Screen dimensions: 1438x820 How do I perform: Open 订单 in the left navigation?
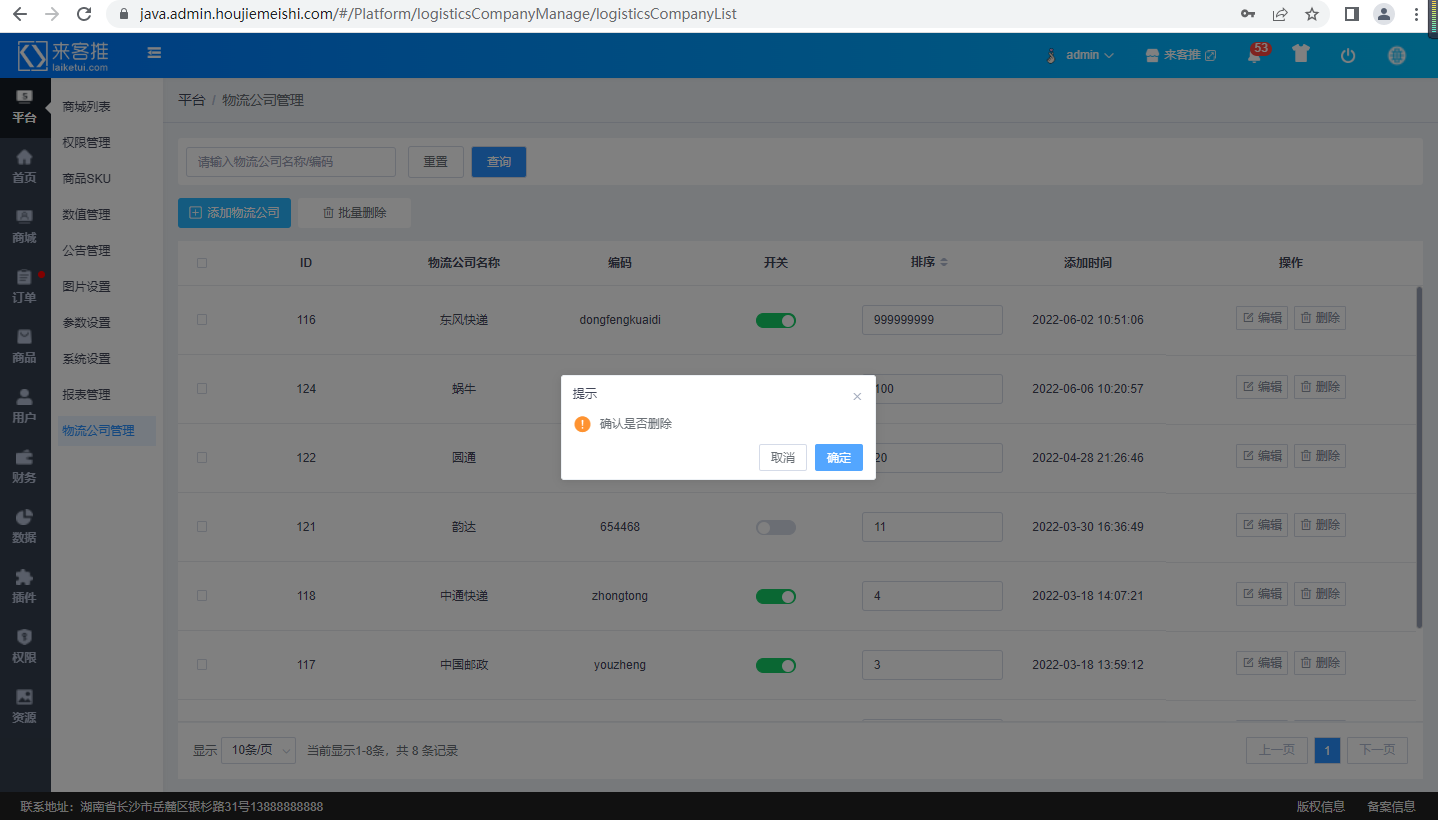(x=25, y=286)
